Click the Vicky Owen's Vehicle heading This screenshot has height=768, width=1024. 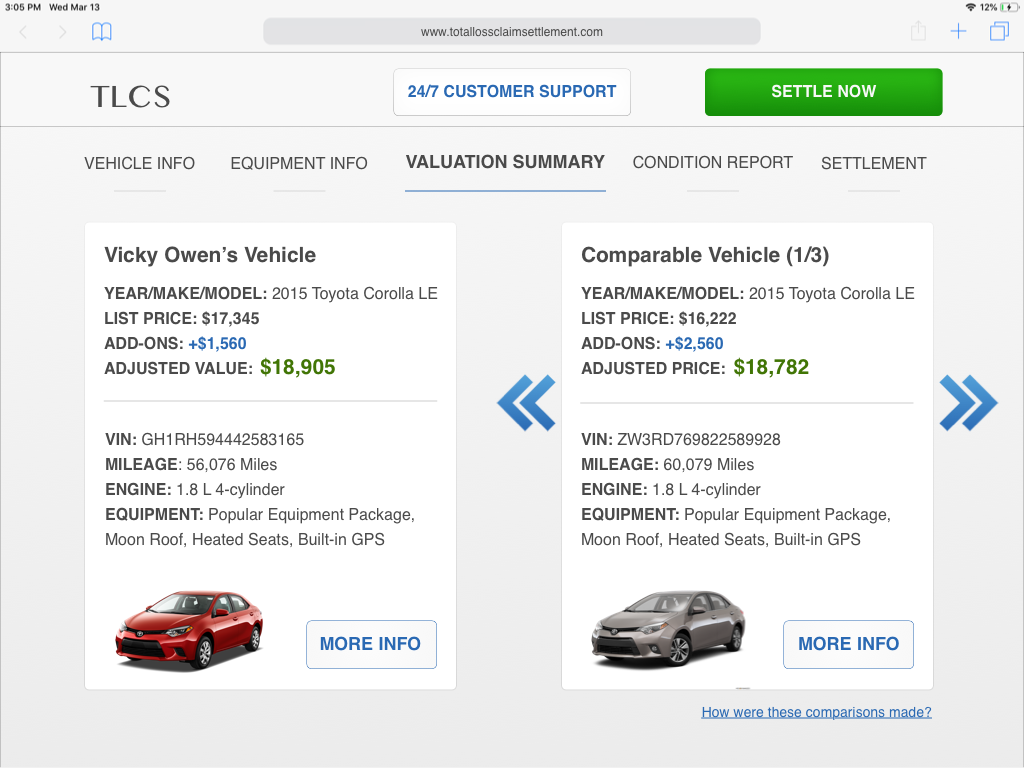coord(210,255)
